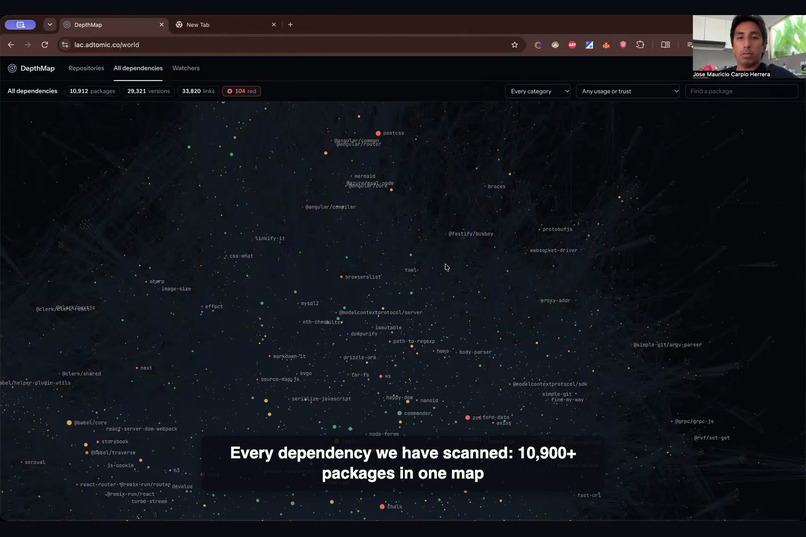The width and height of the screenshot is (806, 537).
Task: Open the browser side panel icon
Action: tap(665, 45)
